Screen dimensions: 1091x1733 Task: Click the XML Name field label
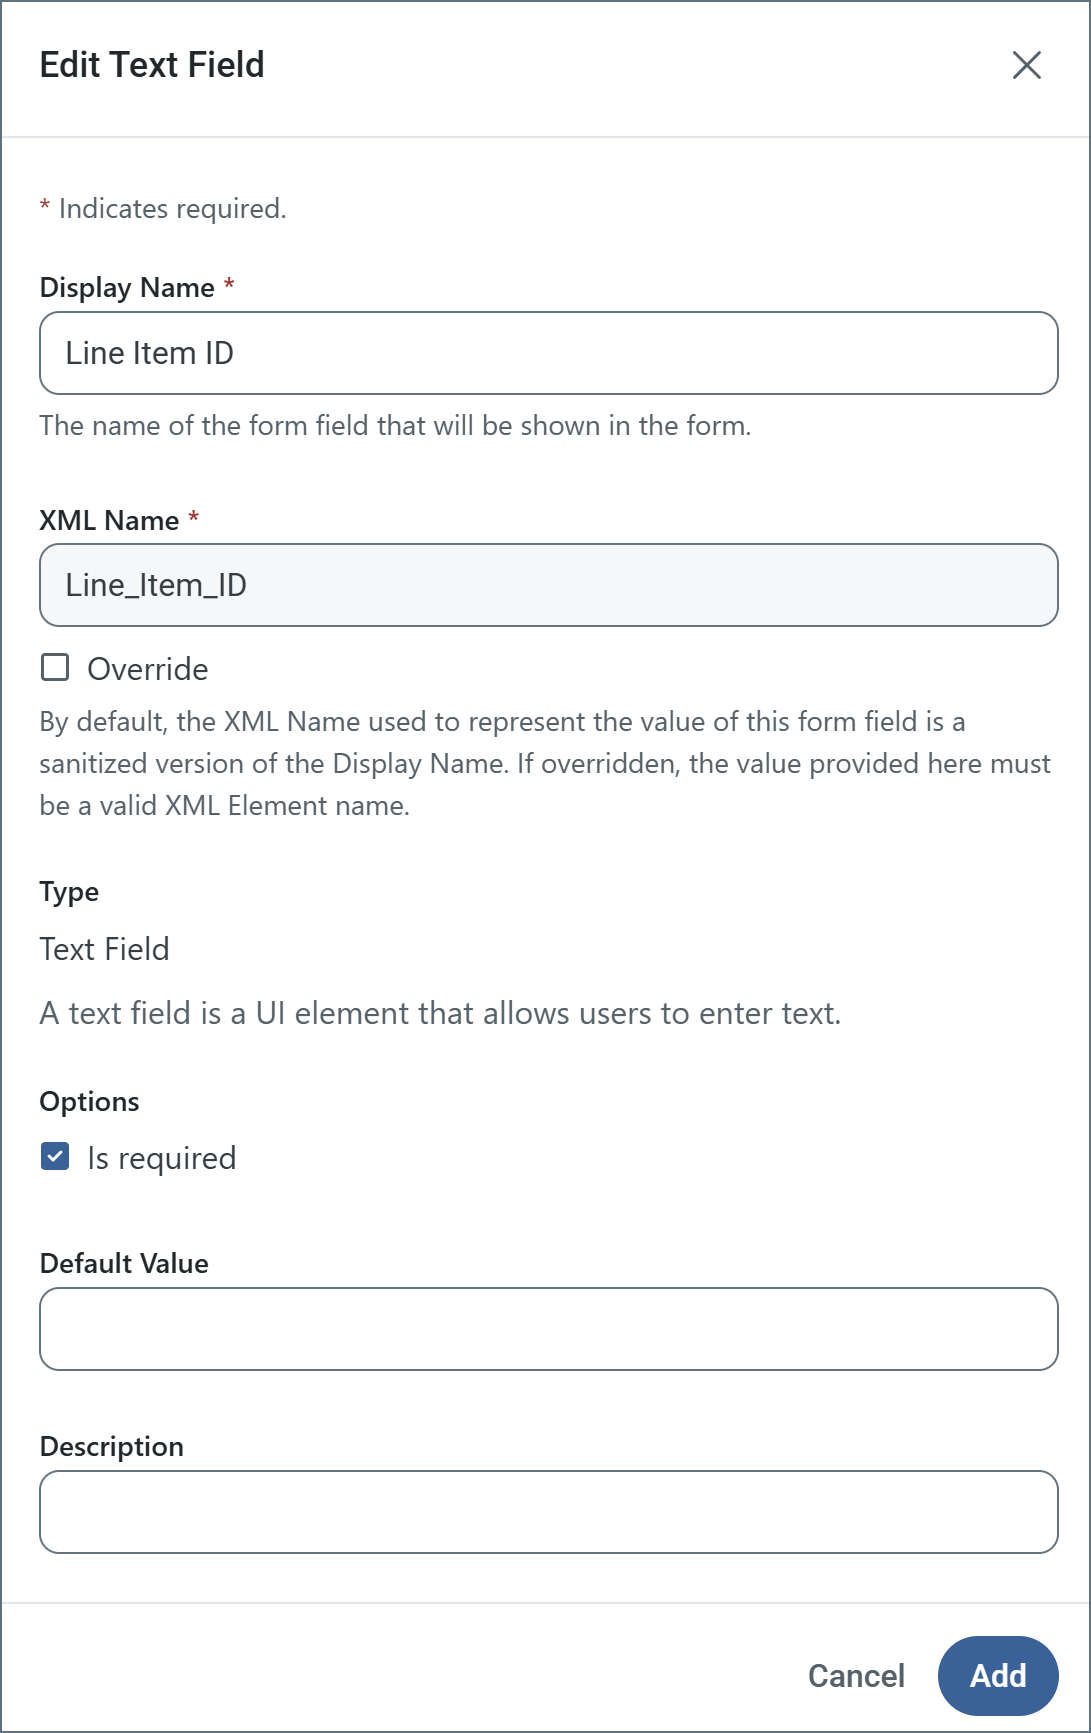pos(109,521)
